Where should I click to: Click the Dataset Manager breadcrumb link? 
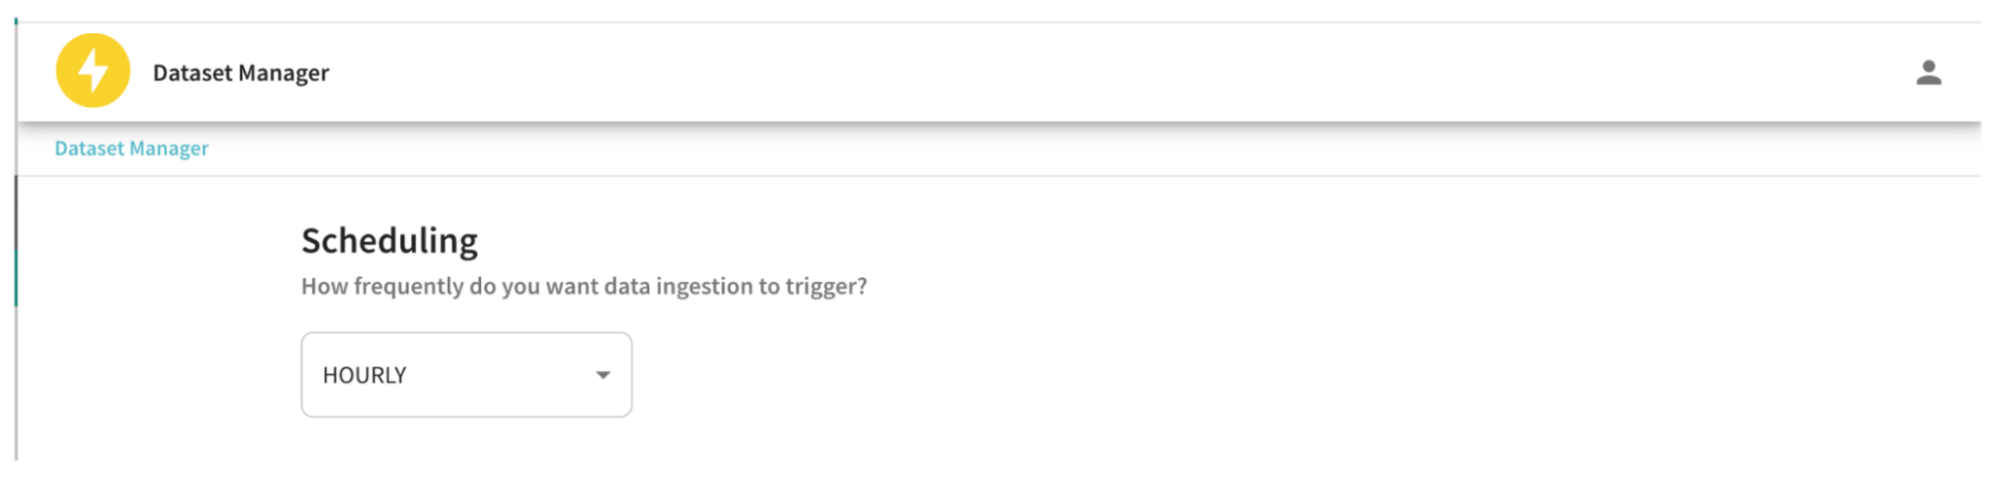(x=131, y=149)
